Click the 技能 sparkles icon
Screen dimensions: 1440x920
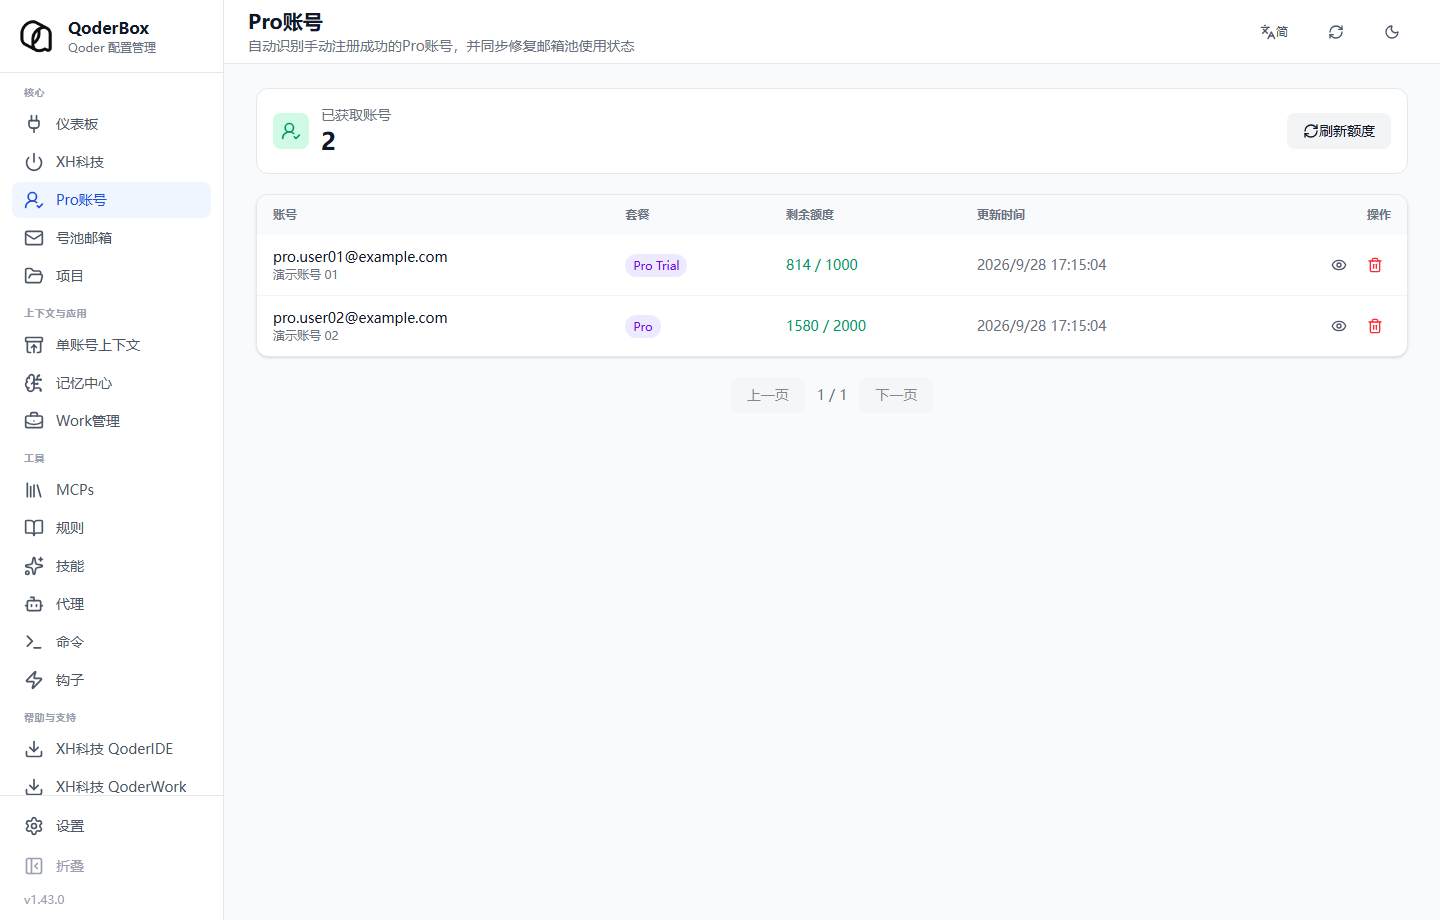[x=34, y=566]
